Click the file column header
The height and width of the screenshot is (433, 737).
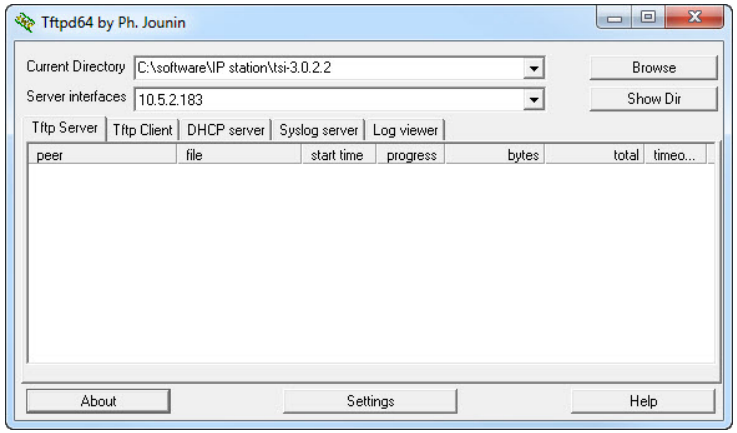239,155
